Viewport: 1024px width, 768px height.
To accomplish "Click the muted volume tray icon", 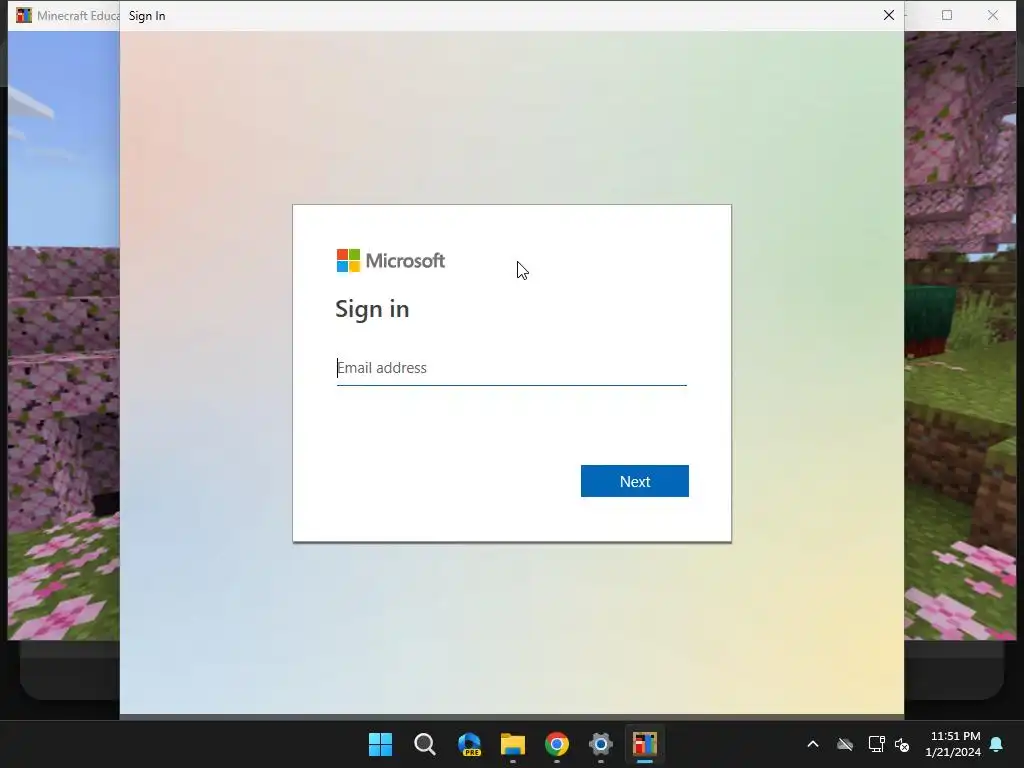I will (x=902, y=744).
